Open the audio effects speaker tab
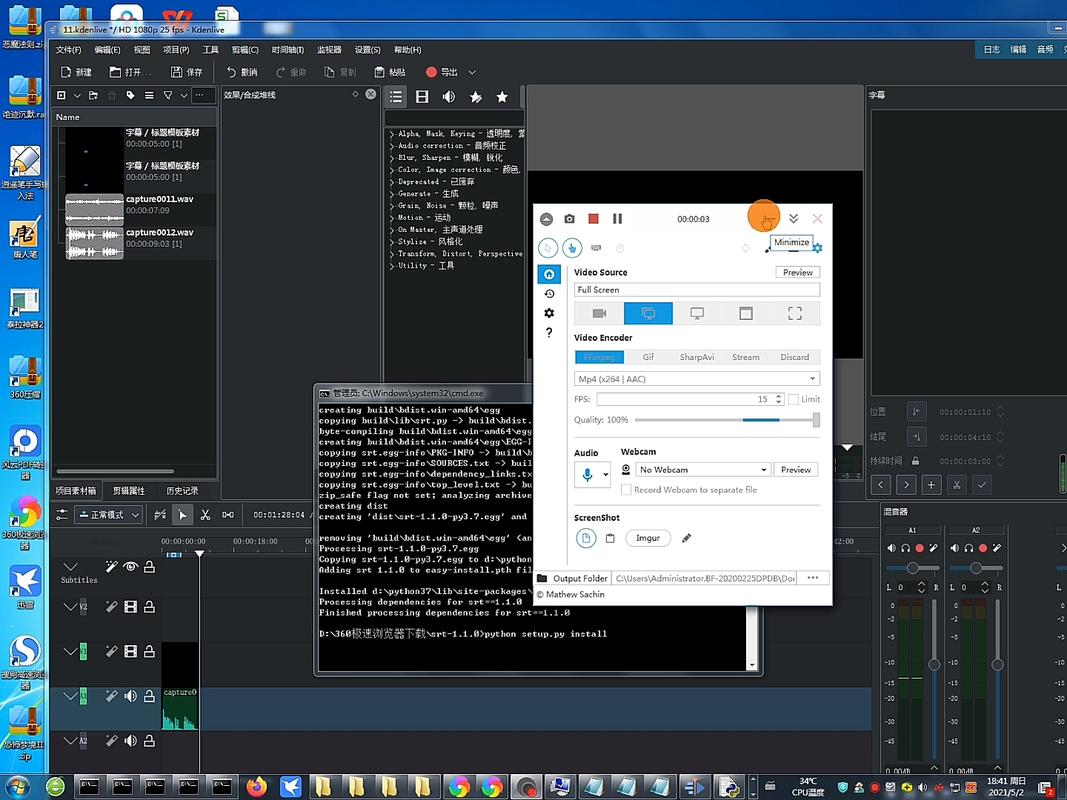This screenshot has height=800, width=1067. pos(449,97)
